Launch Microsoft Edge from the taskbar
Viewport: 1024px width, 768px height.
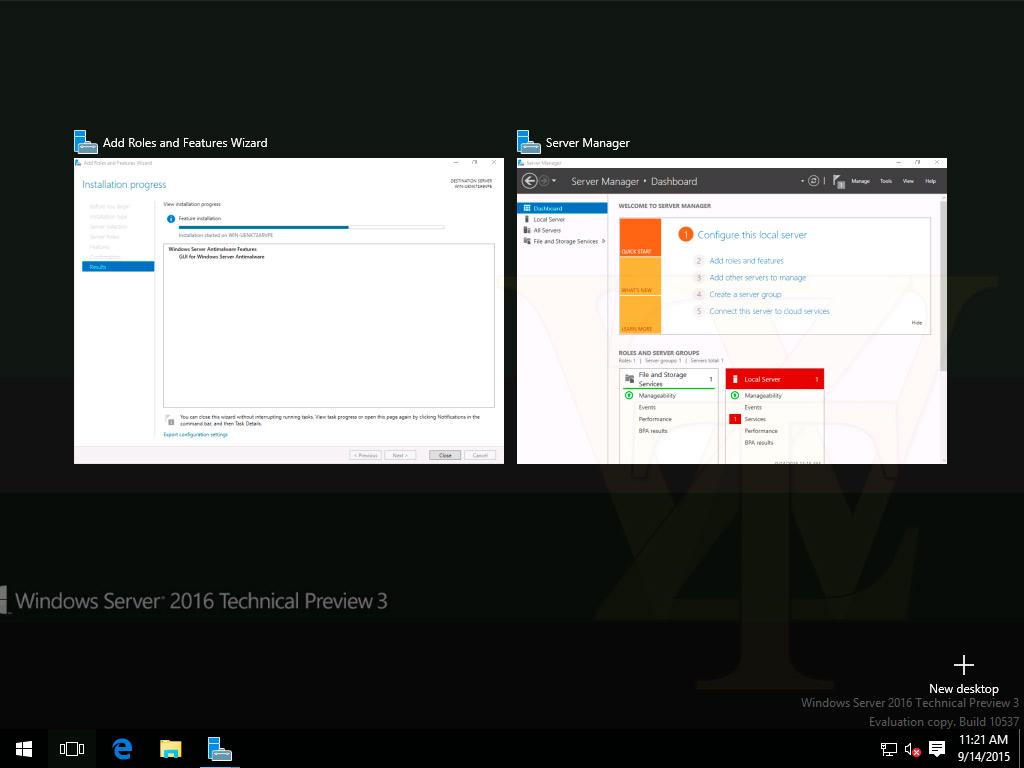point(122,748)
